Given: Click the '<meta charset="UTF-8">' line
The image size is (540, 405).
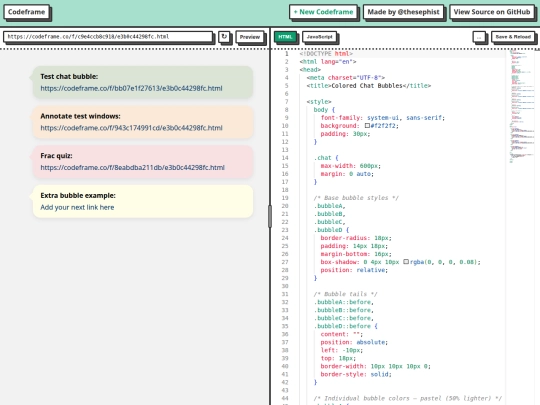Looking at the screenshot, I should pos(346,78).
